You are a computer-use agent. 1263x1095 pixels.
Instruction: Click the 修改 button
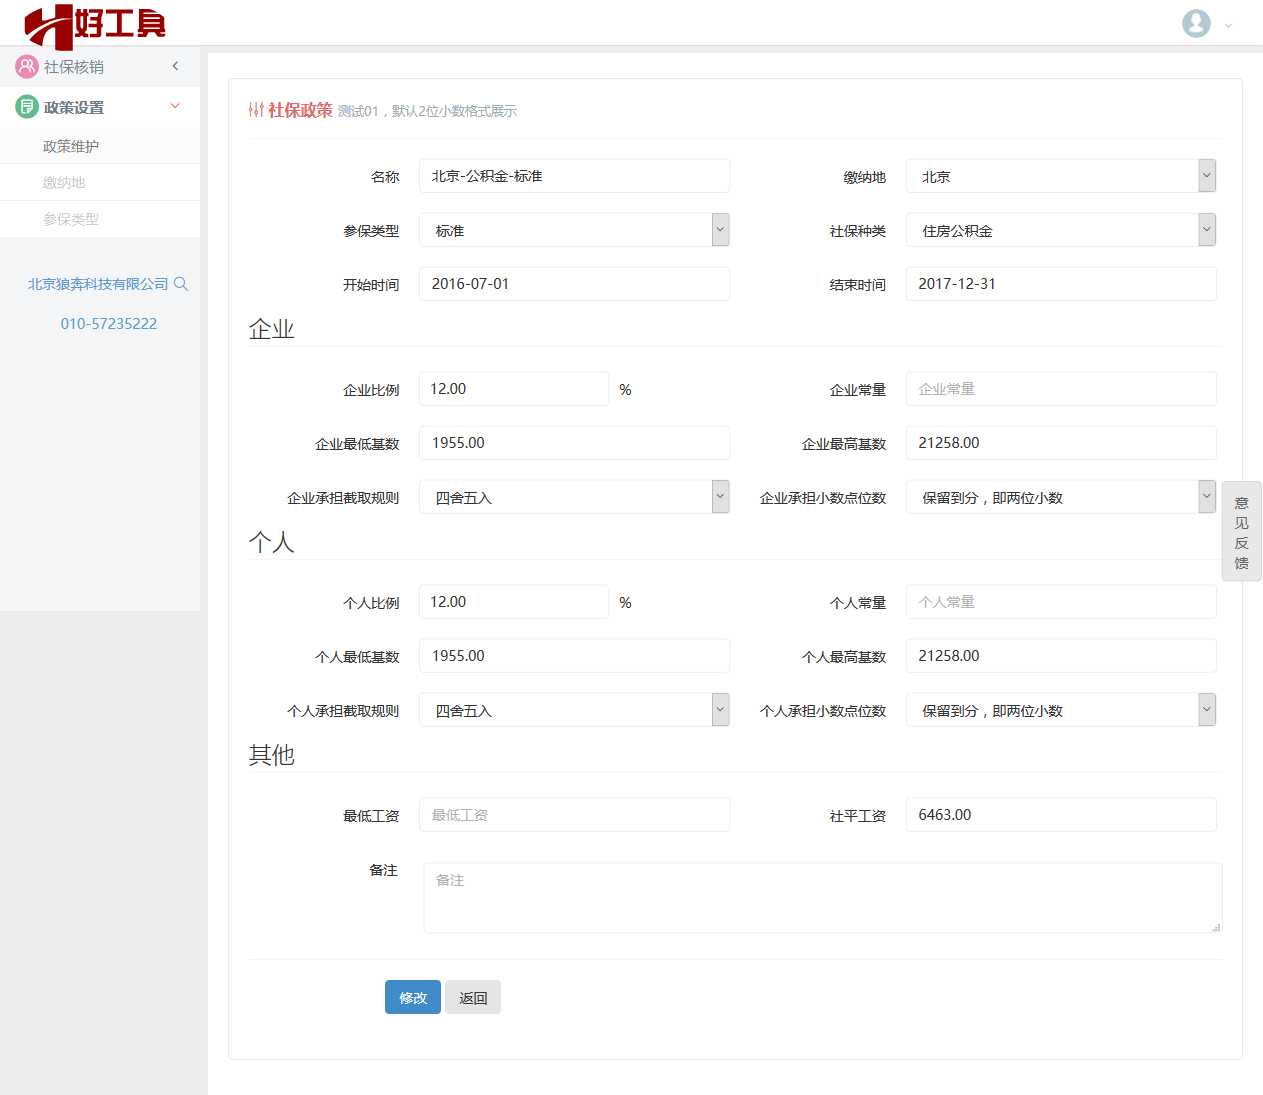coord(413,997)
